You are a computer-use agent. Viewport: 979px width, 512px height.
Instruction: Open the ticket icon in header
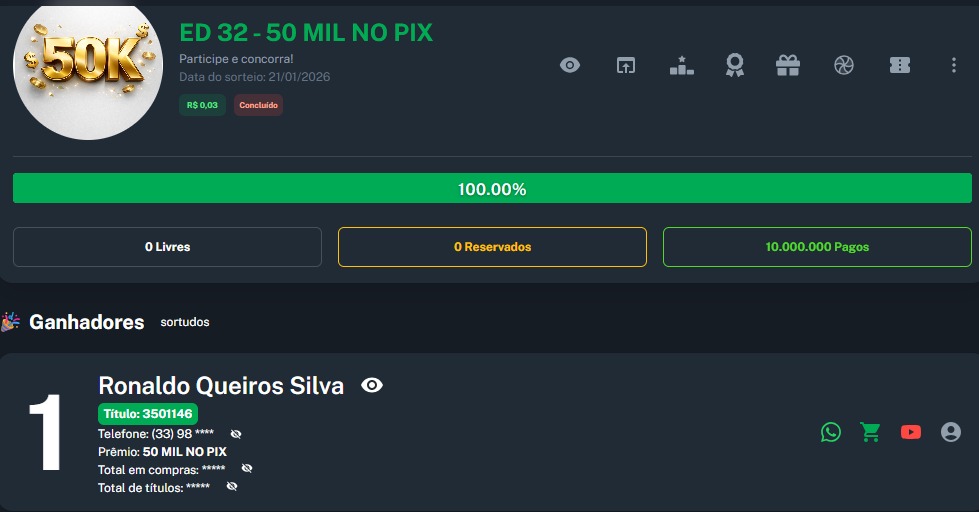point(900,66)
